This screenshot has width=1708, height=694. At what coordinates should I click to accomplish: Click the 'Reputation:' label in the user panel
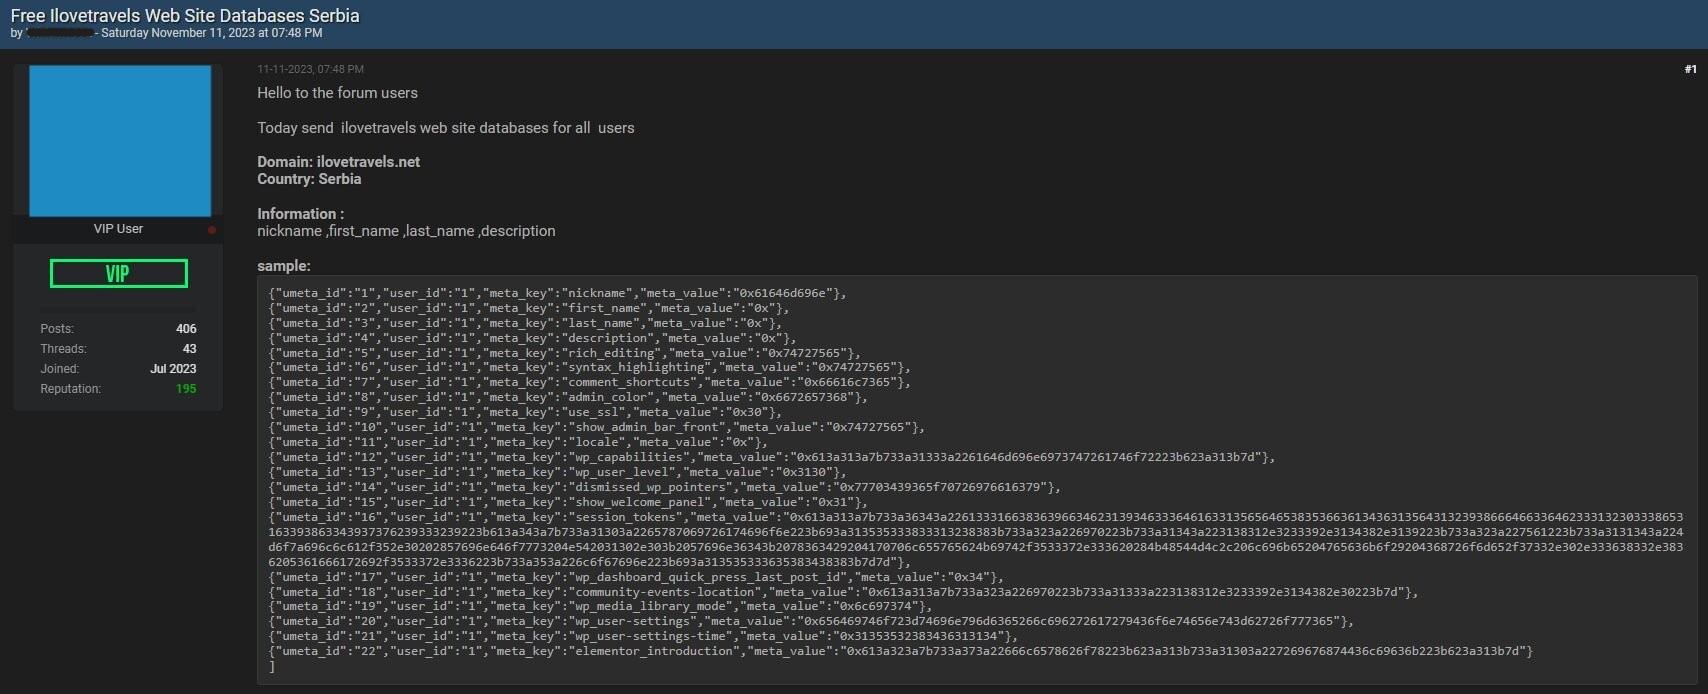coord(70,389)
